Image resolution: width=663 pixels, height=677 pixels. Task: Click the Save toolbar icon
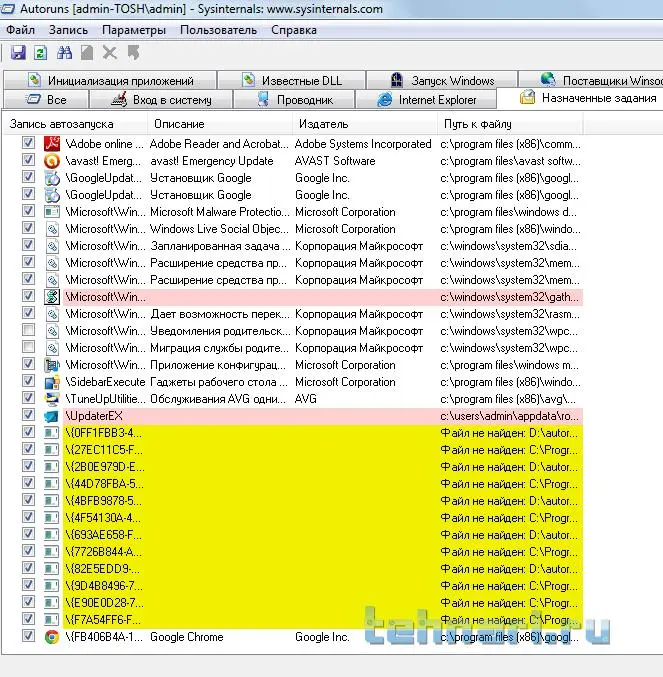pyautogui.click(x=18, y=53)
